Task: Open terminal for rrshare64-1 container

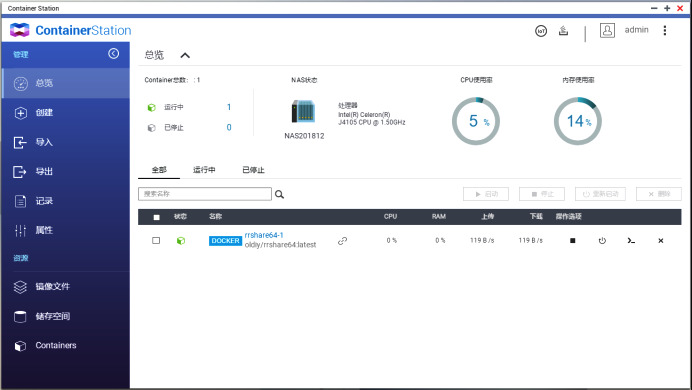Action: click(631, 240)
